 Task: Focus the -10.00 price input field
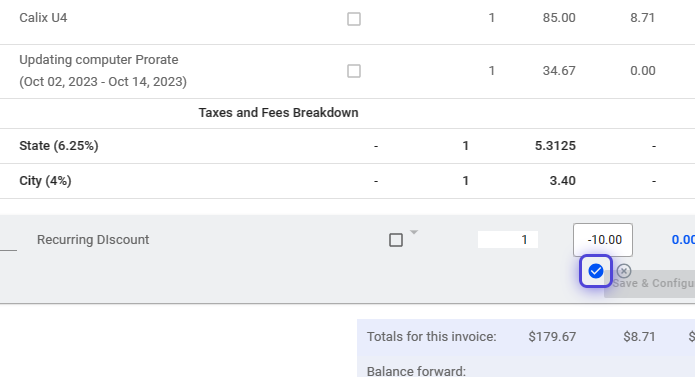(x=603, y=240)
